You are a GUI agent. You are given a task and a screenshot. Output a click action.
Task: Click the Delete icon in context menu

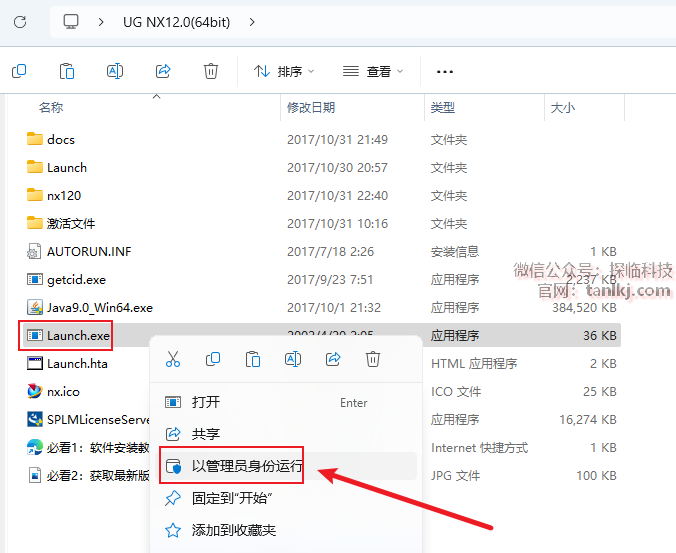point(373,359)
